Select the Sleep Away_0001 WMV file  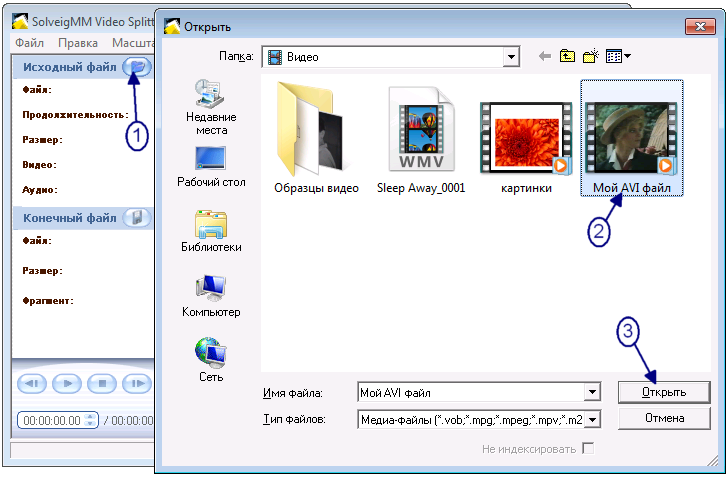tap(421, 139)
